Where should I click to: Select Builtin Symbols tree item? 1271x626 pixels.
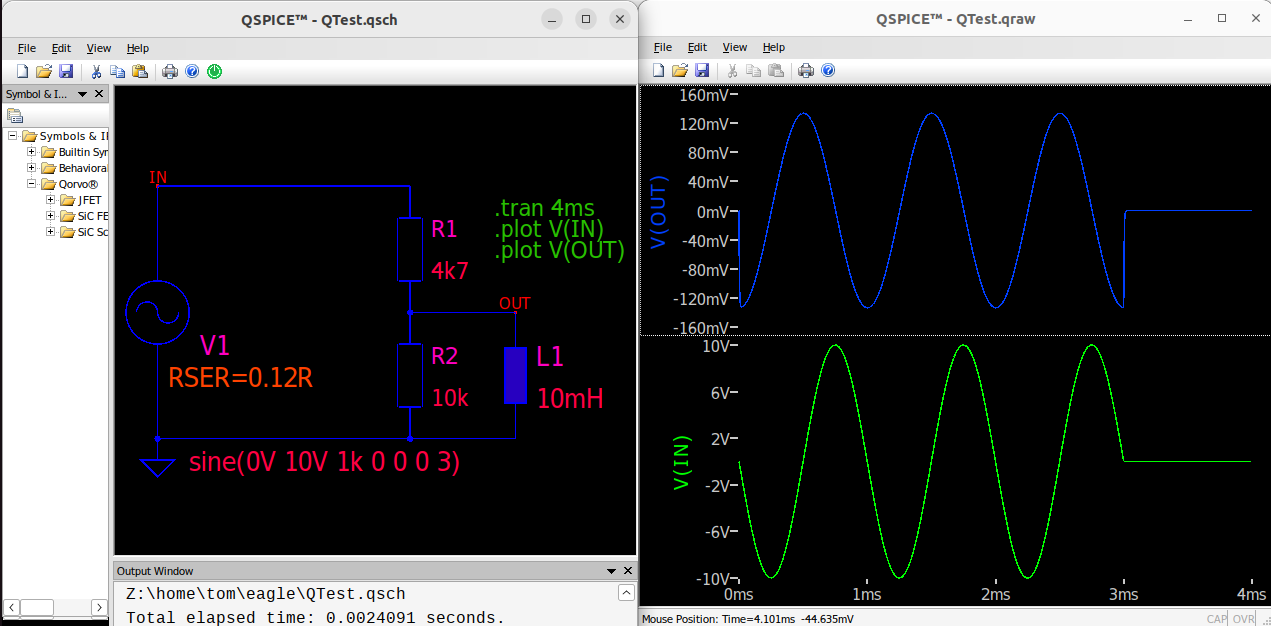coord(83,152)
